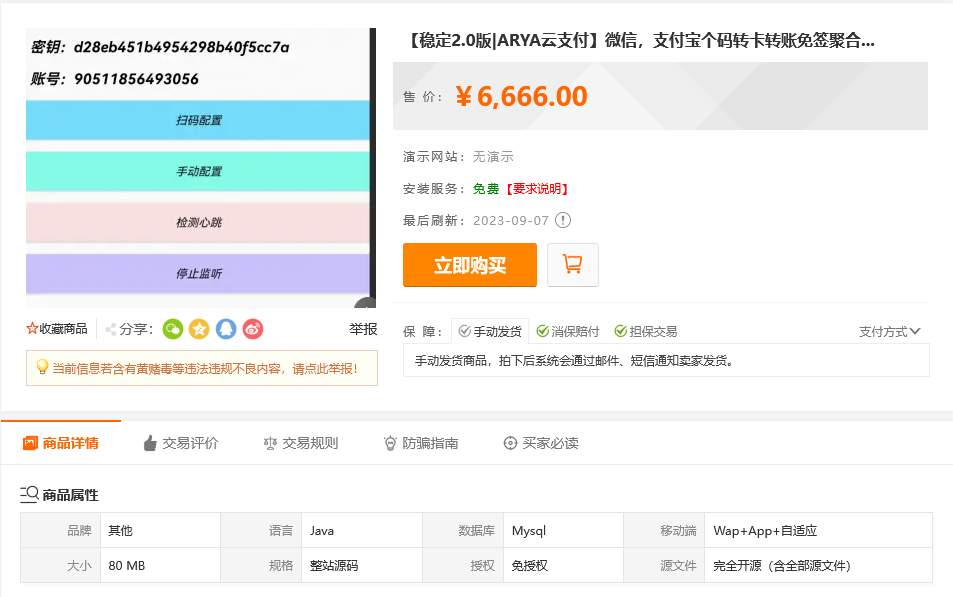Click the product preview image
The width and height of the screenshot is (953, 597).
tap(201, 168)
